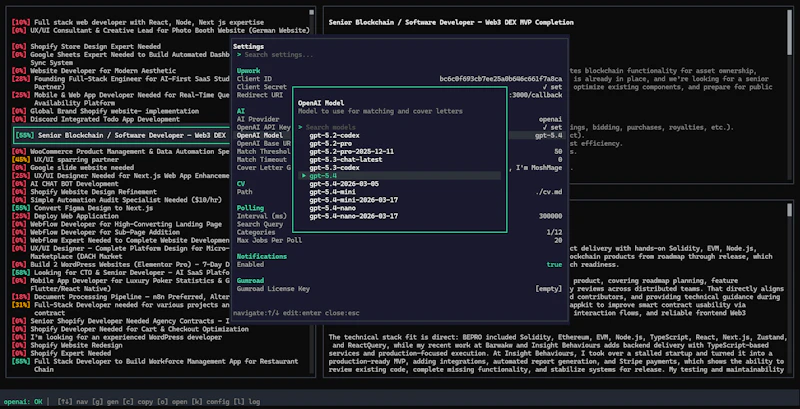
Task: Select the gpt-5.2-codex model in the list
Action: (x=334, y=136)
